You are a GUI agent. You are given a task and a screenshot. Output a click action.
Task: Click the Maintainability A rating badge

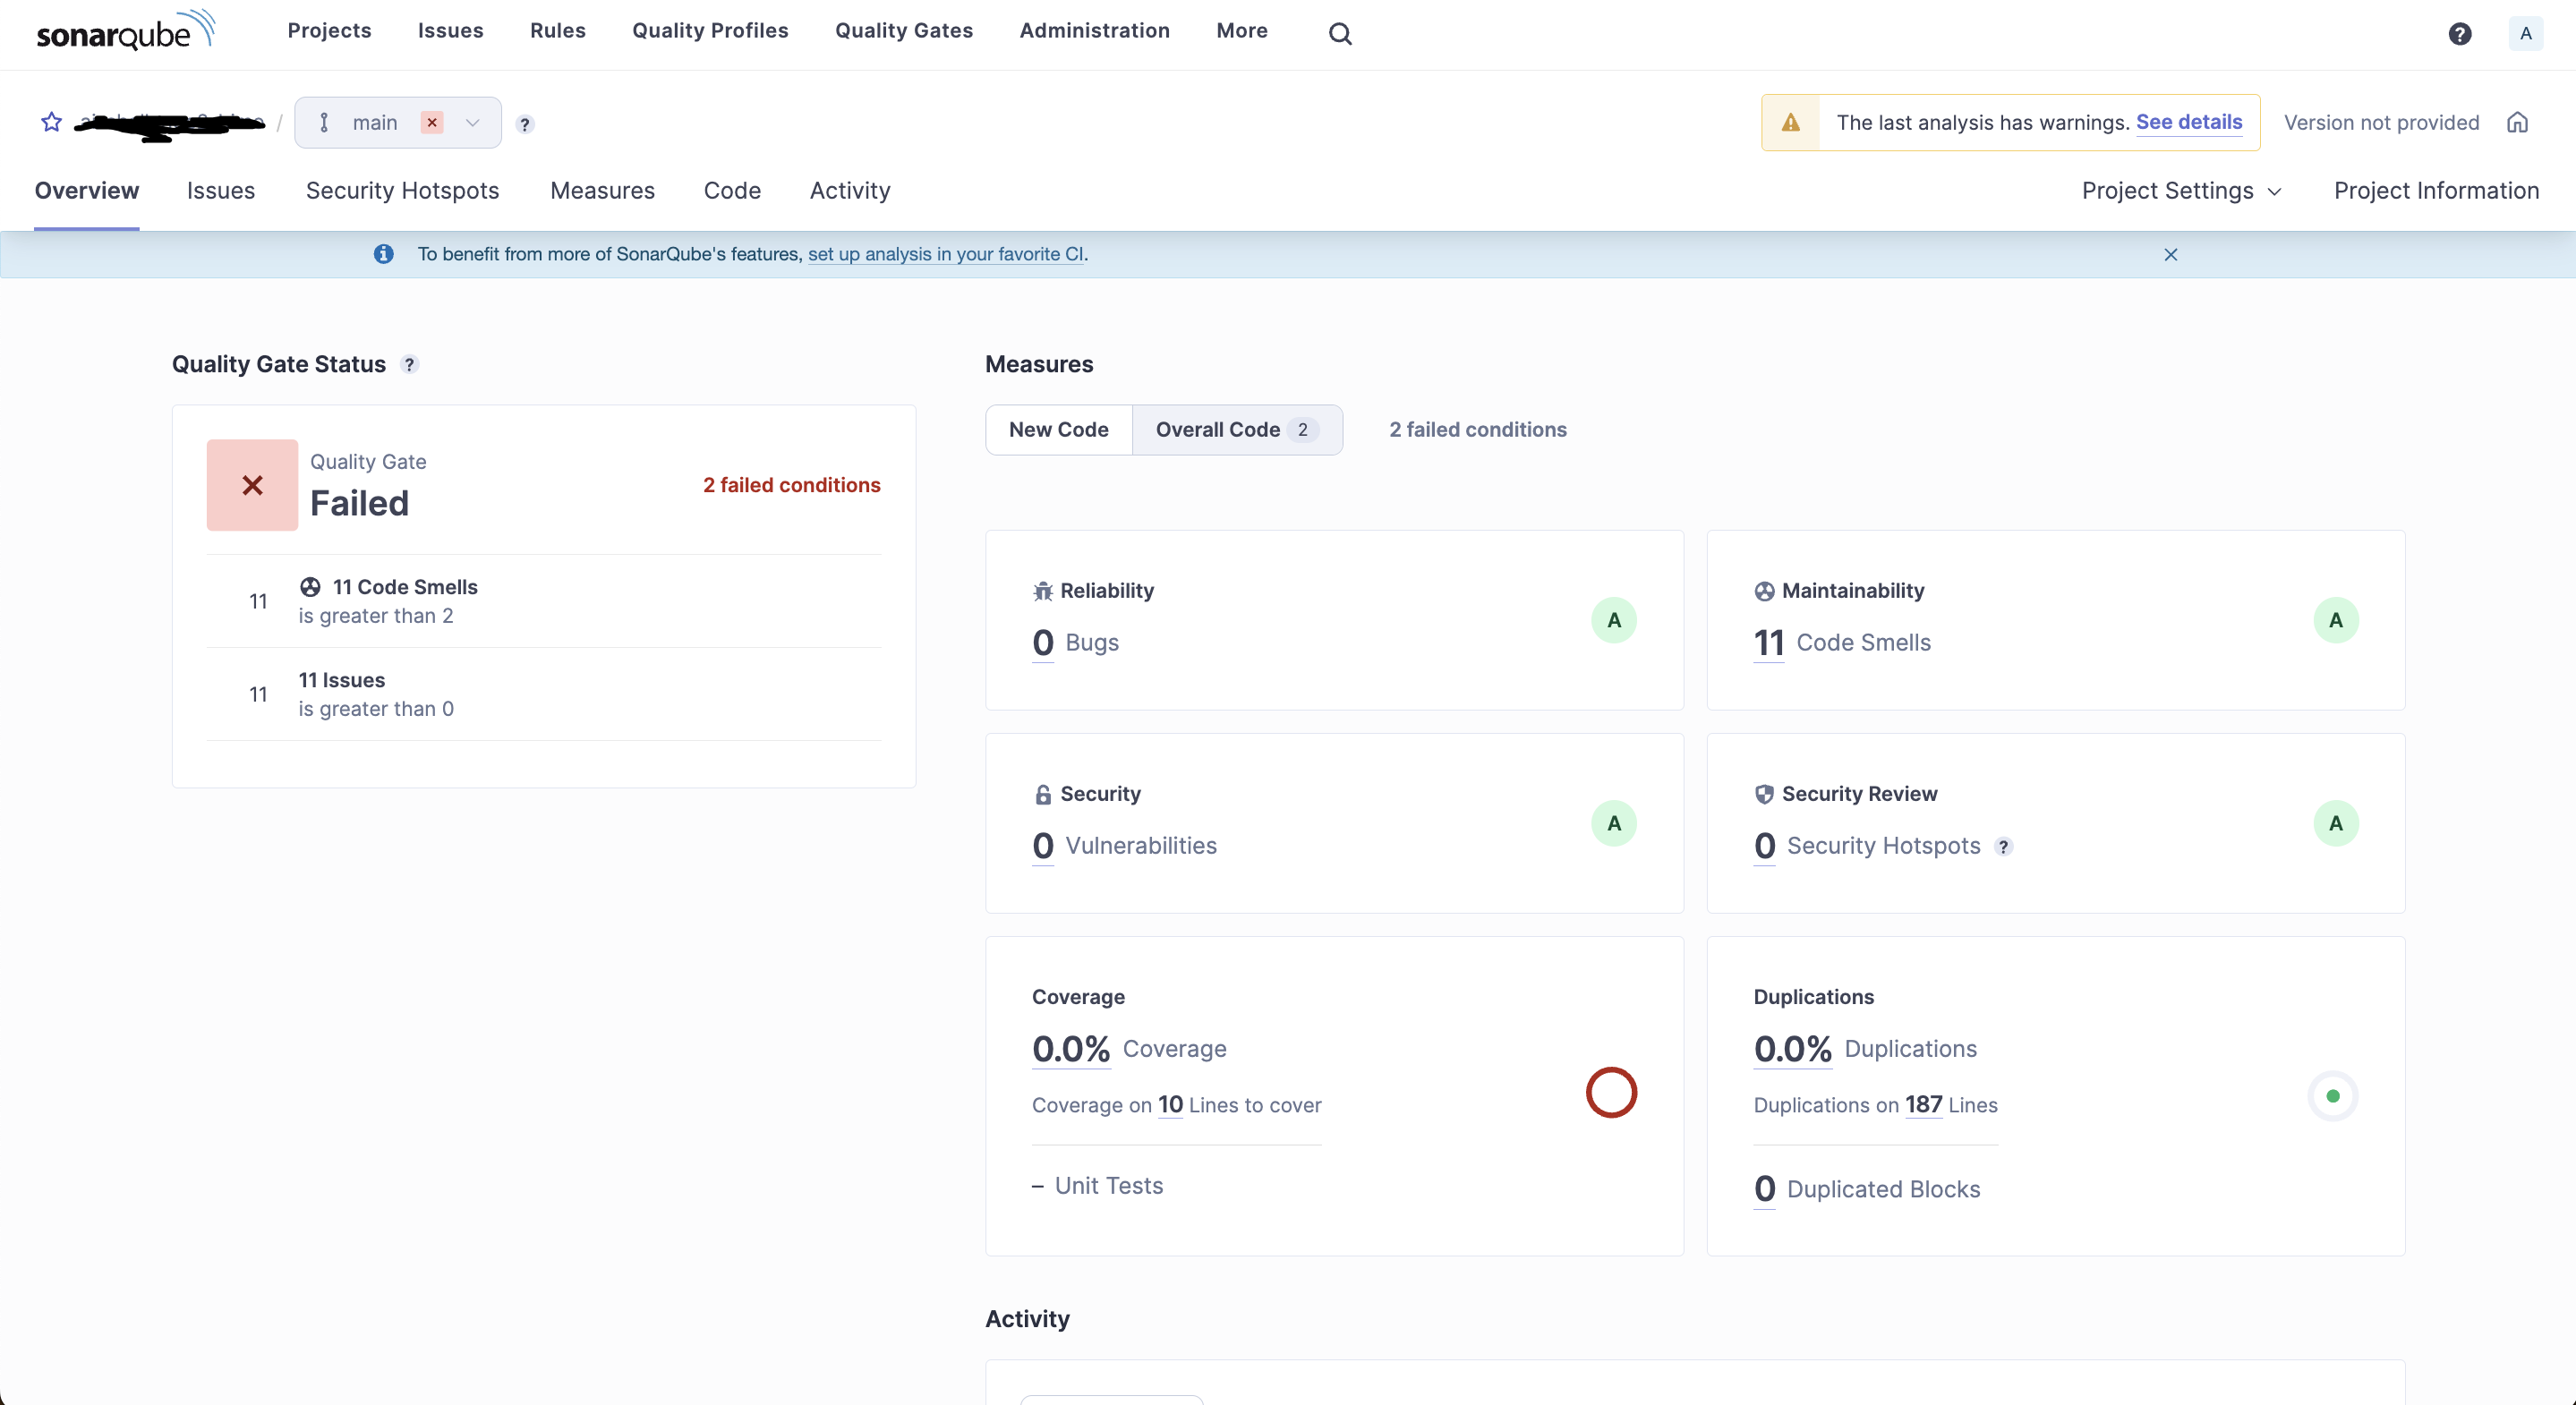[2335, 620]
